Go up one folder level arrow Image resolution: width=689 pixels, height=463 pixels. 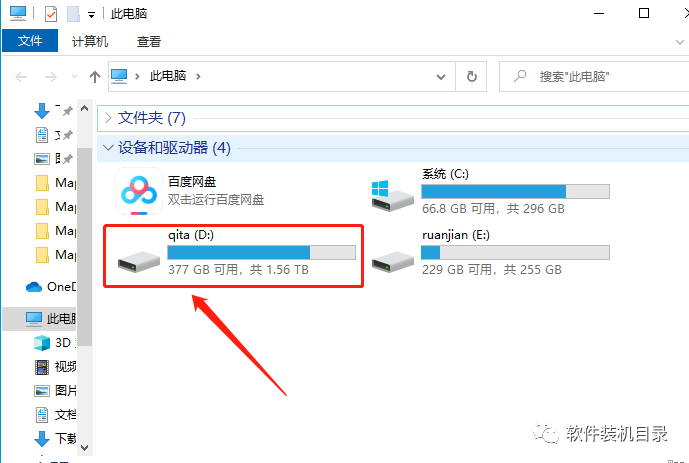pyautogui.click(x=94, y=77)
